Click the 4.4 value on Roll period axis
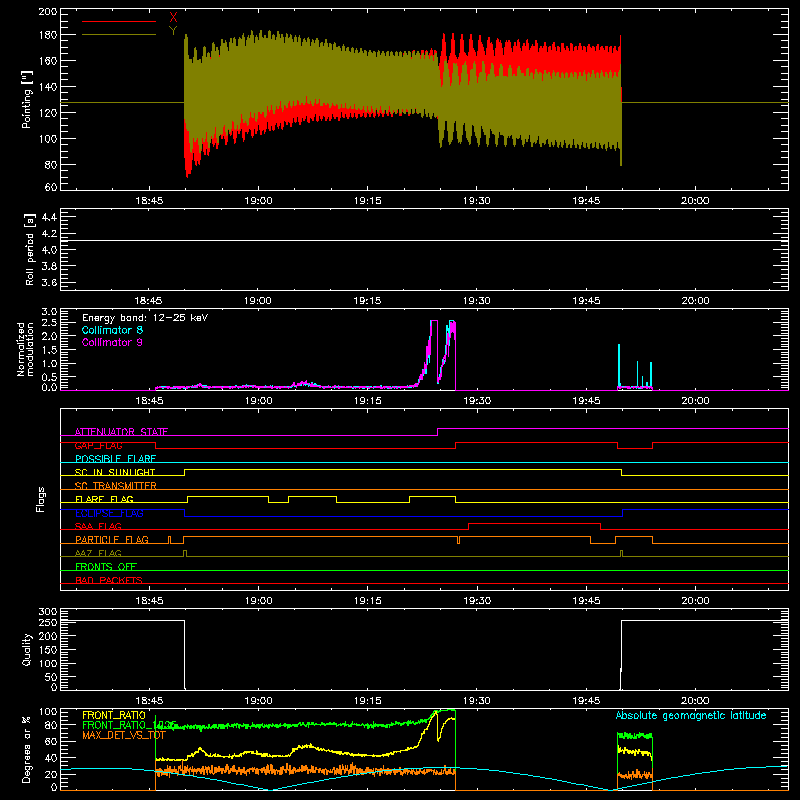The width and height of the screenshot is (800, 800). pos(49,217)
